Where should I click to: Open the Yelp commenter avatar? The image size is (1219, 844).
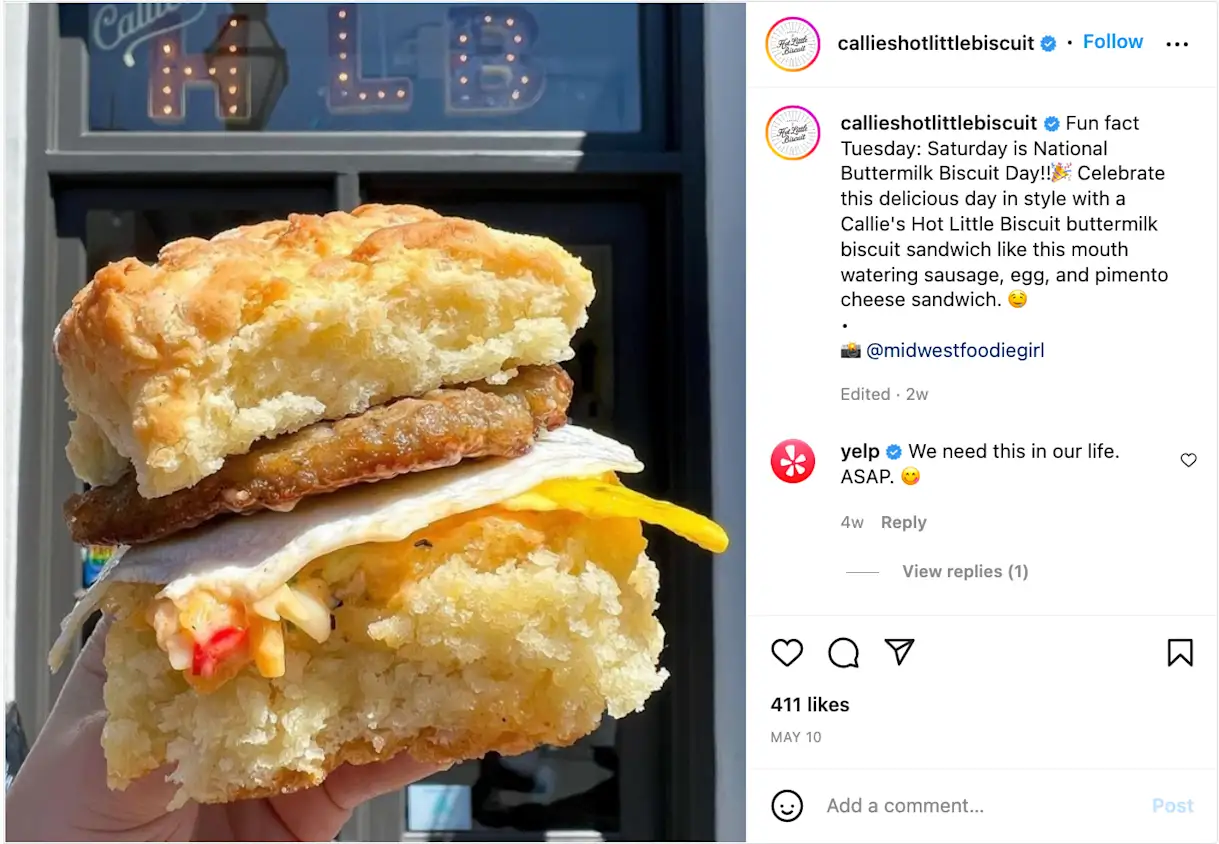792,461
